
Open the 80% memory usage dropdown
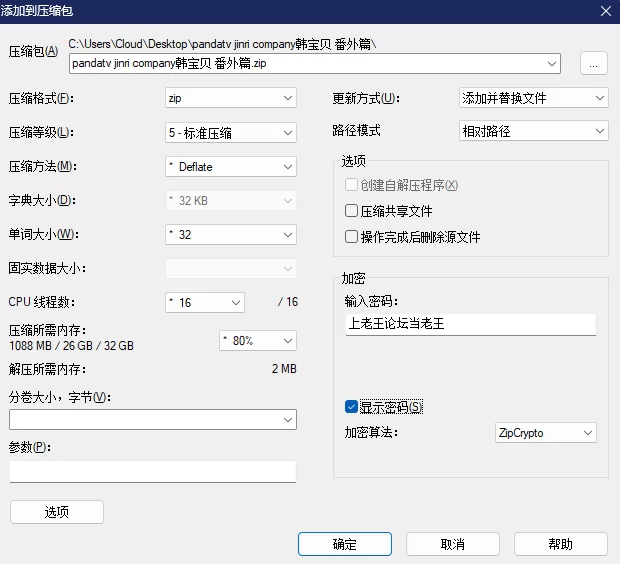tap(258, 341)
